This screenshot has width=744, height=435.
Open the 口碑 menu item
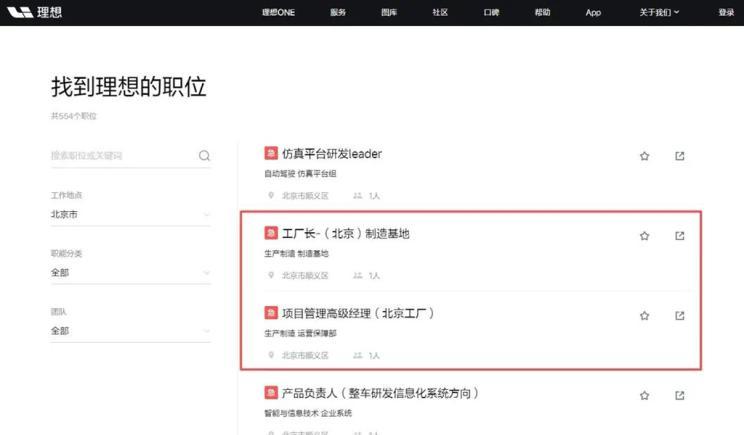pyautogui.click(x=492, y=12)
